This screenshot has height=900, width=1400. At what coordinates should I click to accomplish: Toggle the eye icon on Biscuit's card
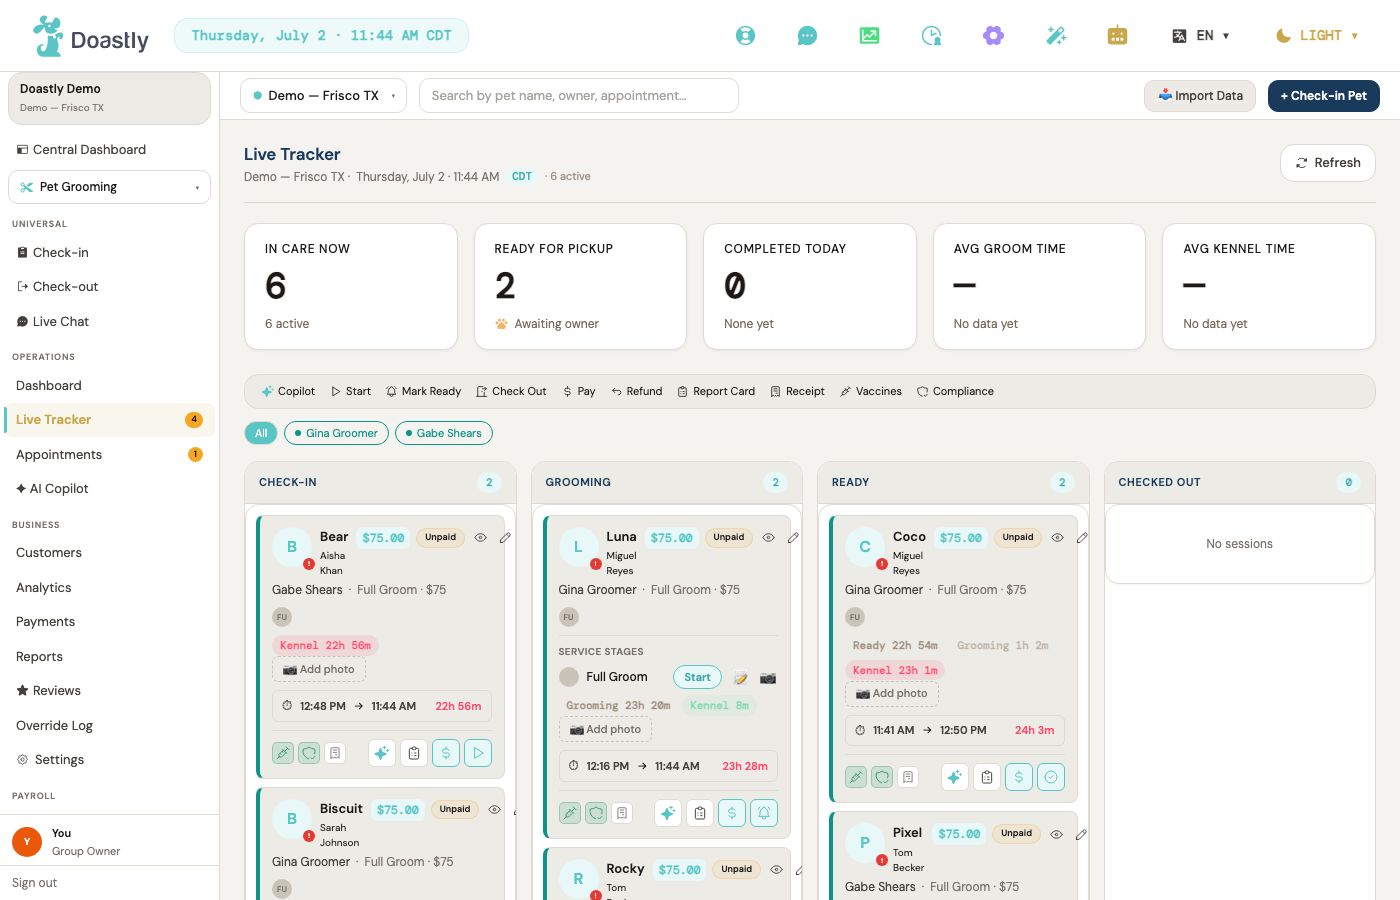tap(495, 810)
